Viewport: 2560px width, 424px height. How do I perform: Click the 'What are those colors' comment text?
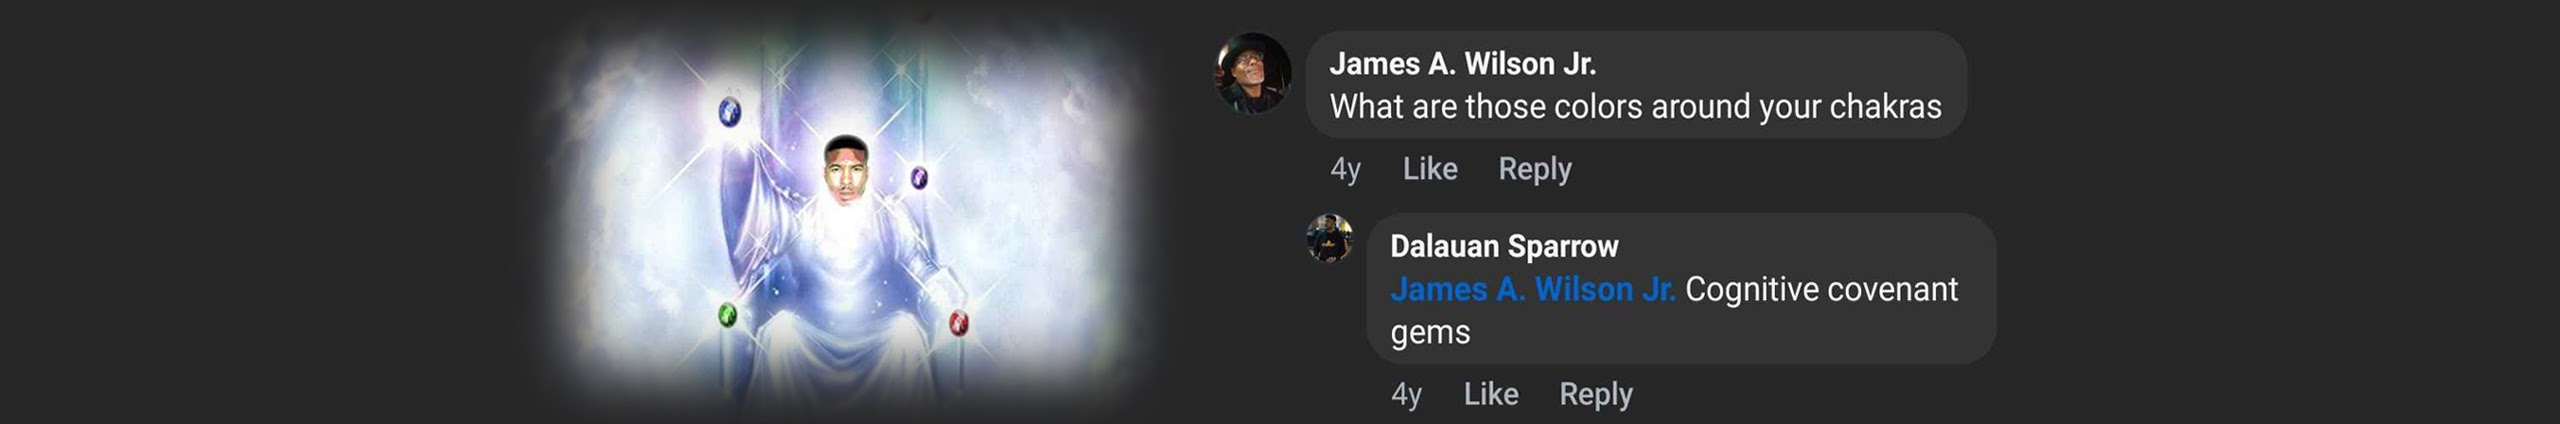pyautogui.click(x=1635, y=107)
